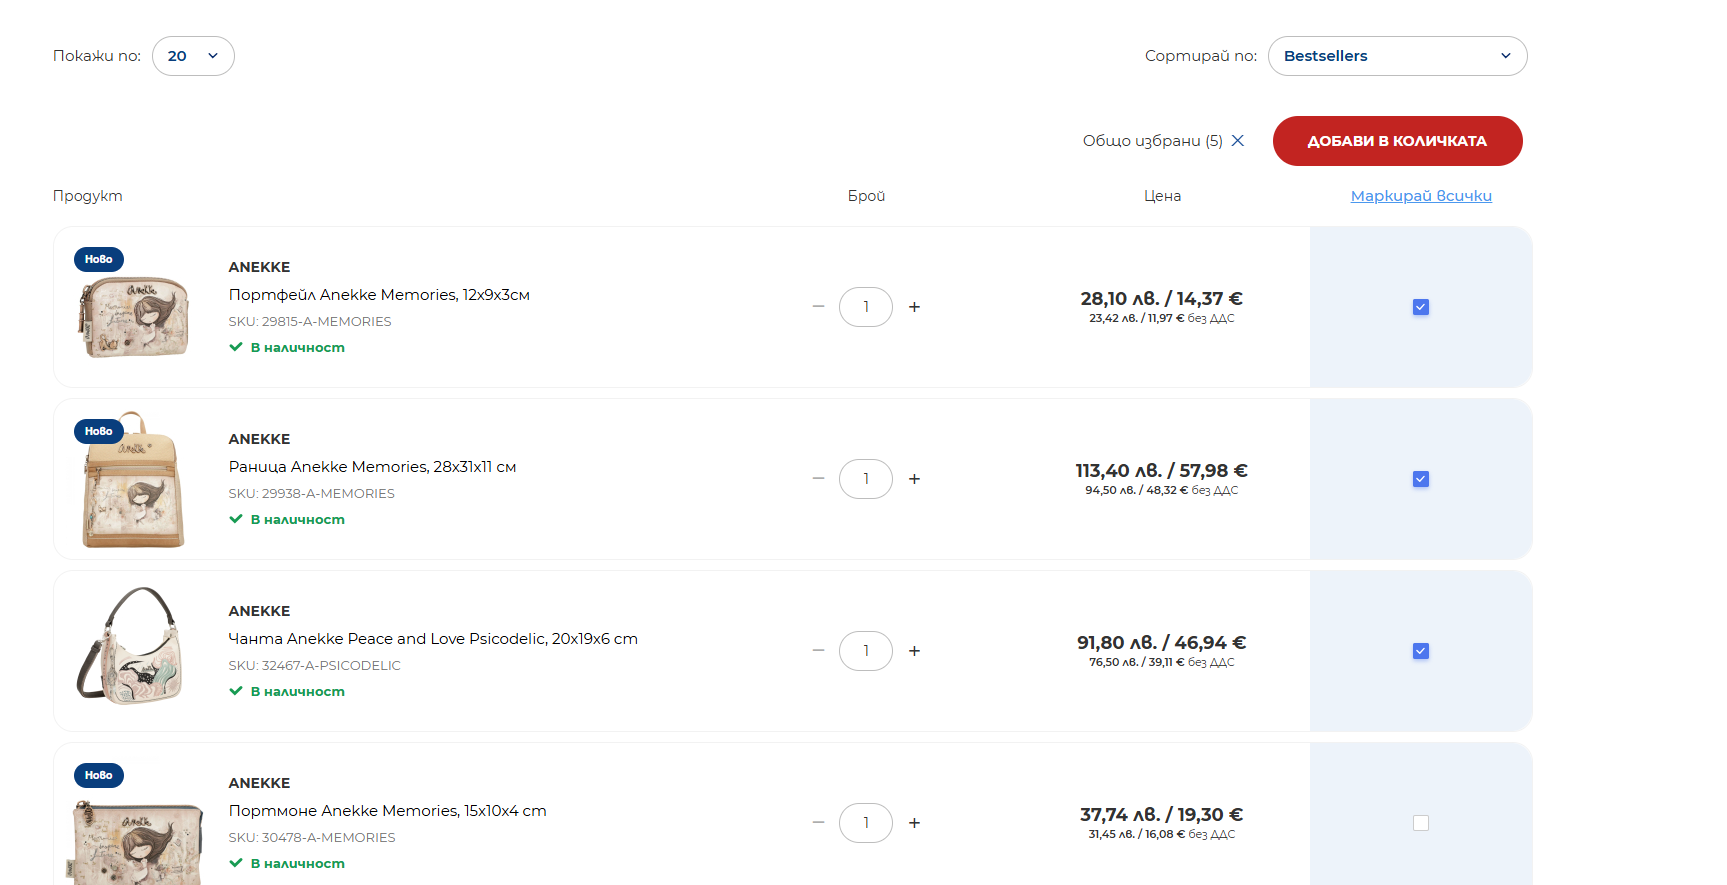The width and height of the screenshot is (1727, 885).
Task: Open Портмоне Anekke Memories 15x10x4 product link
Action: (387, 811)
